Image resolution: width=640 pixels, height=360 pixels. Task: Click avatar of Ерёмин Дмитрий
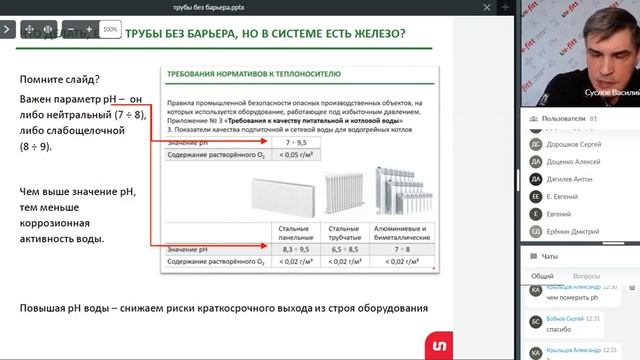tap(536, 231)
